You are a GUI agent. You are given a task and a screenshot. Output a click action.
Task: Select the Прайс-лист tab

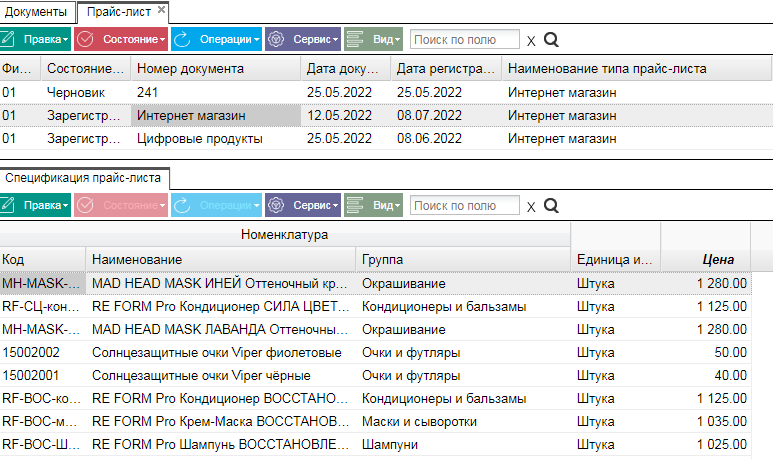coord(118,12)
